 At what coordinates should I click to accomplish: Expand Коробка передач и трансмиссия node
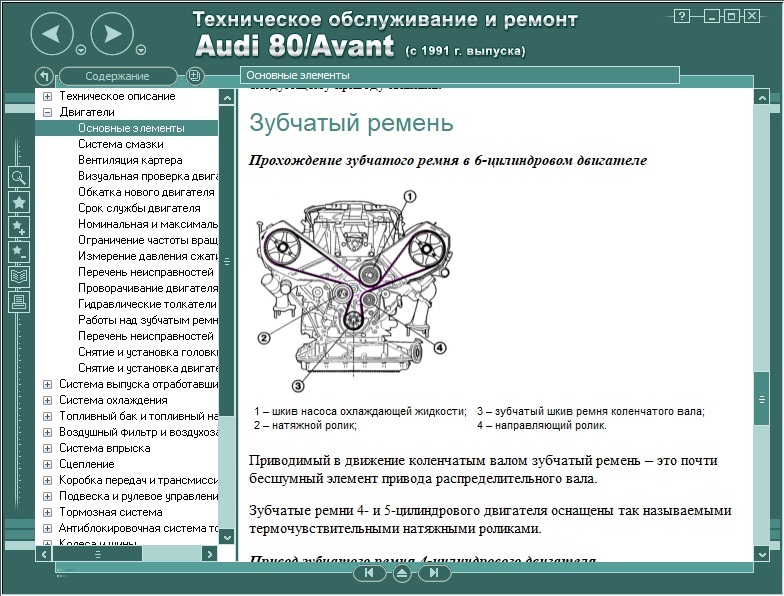48,480
